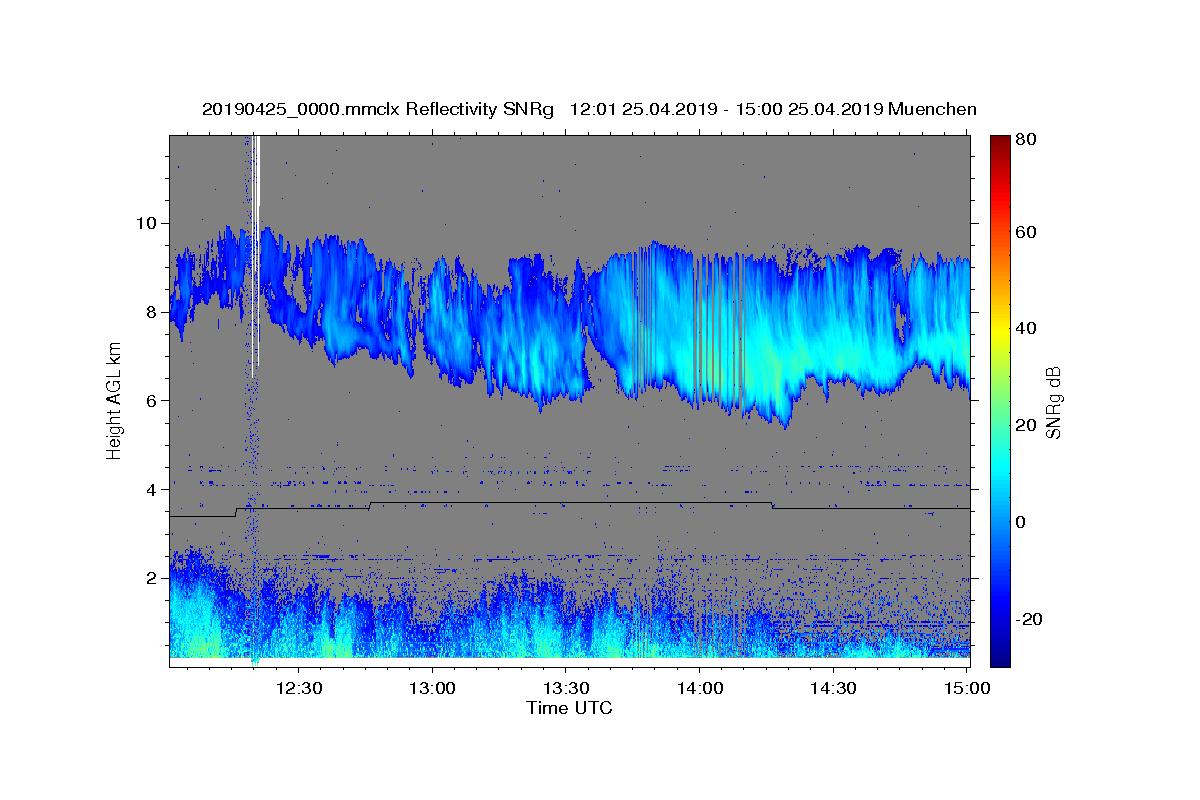Click the 14:30 time tick label

(833, 688)
